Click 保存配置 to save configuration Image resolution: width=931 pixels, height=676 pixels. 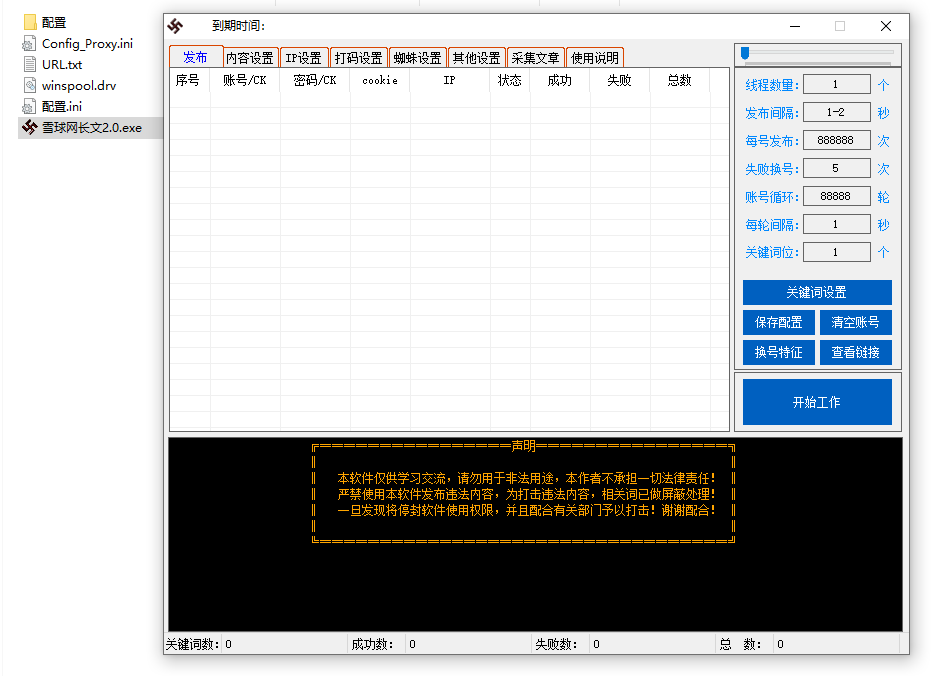[x=778, y=322]
